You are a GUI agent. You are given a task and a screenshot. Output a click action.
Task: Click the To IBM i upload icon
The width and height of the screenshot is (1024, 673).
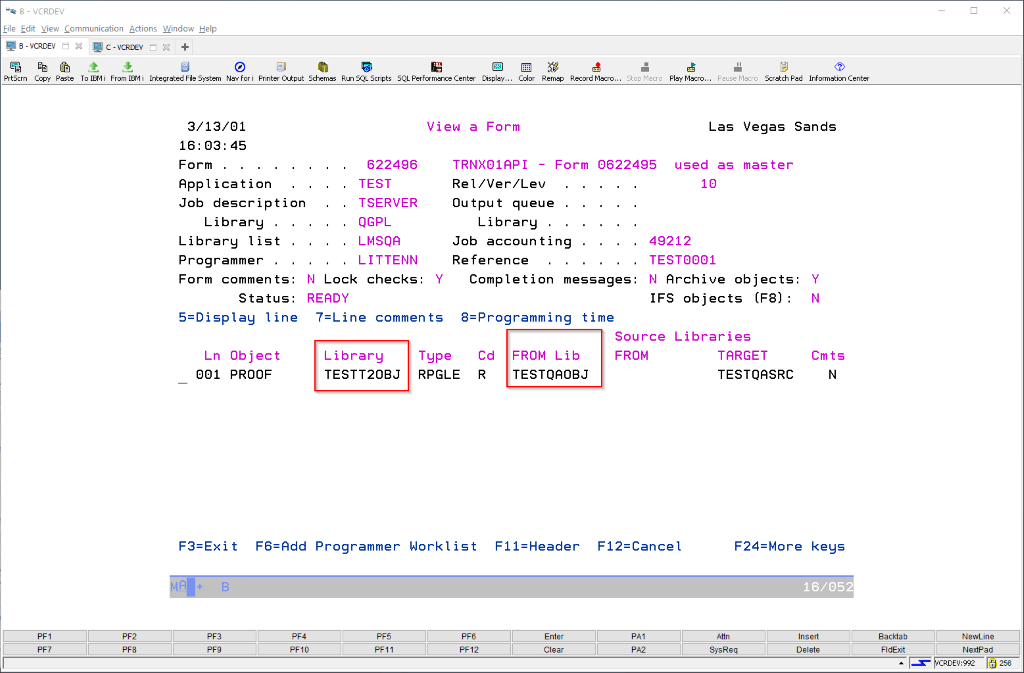pyautogui.click(x=93, y=71)
